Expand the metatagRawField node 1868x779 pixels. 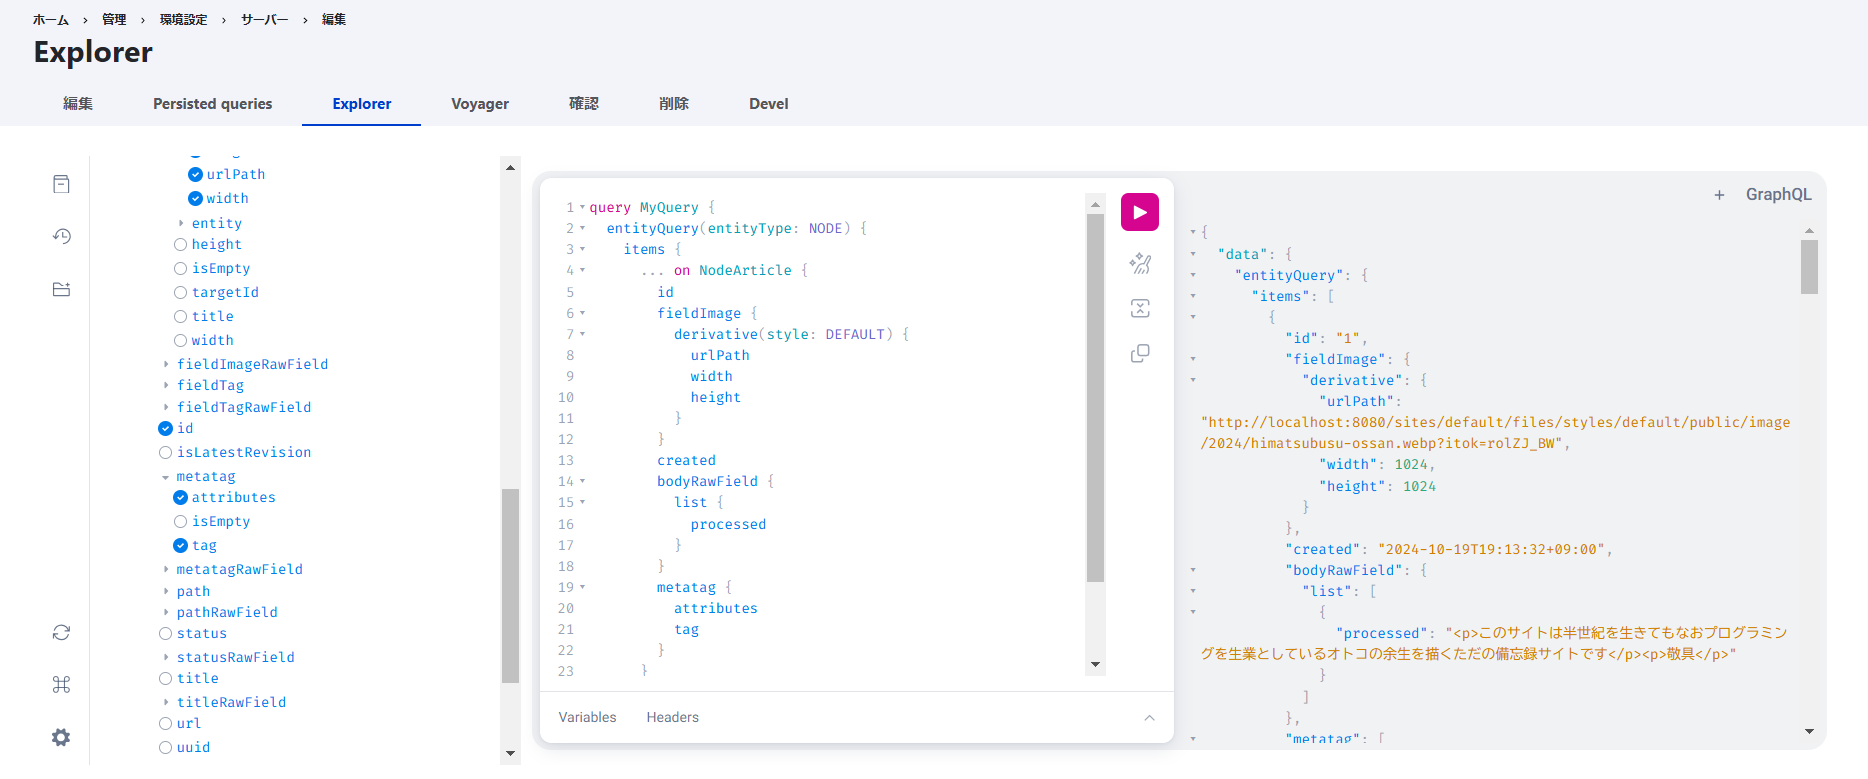[x=166, y=569]
